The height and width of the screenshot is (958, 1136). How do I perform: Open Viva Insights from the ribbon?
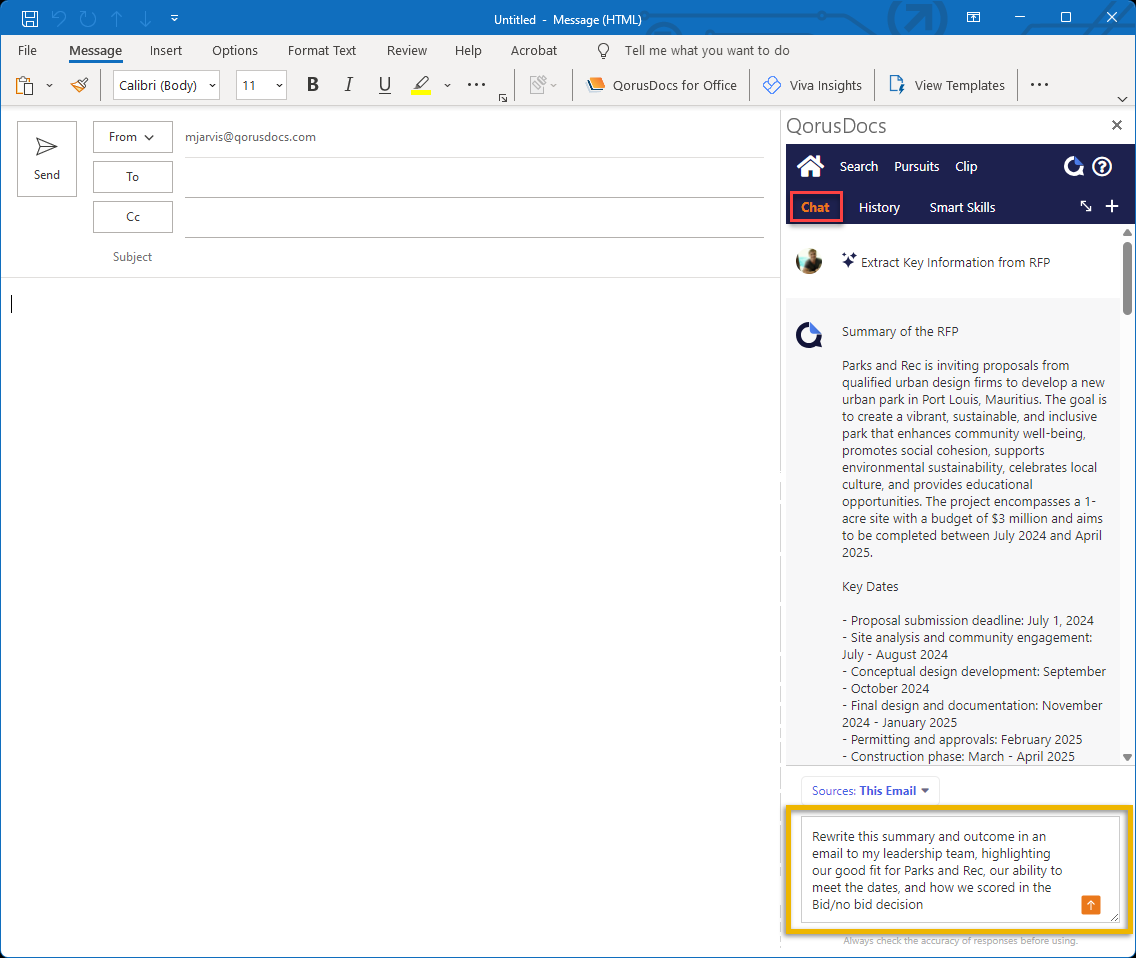[812, 85]
